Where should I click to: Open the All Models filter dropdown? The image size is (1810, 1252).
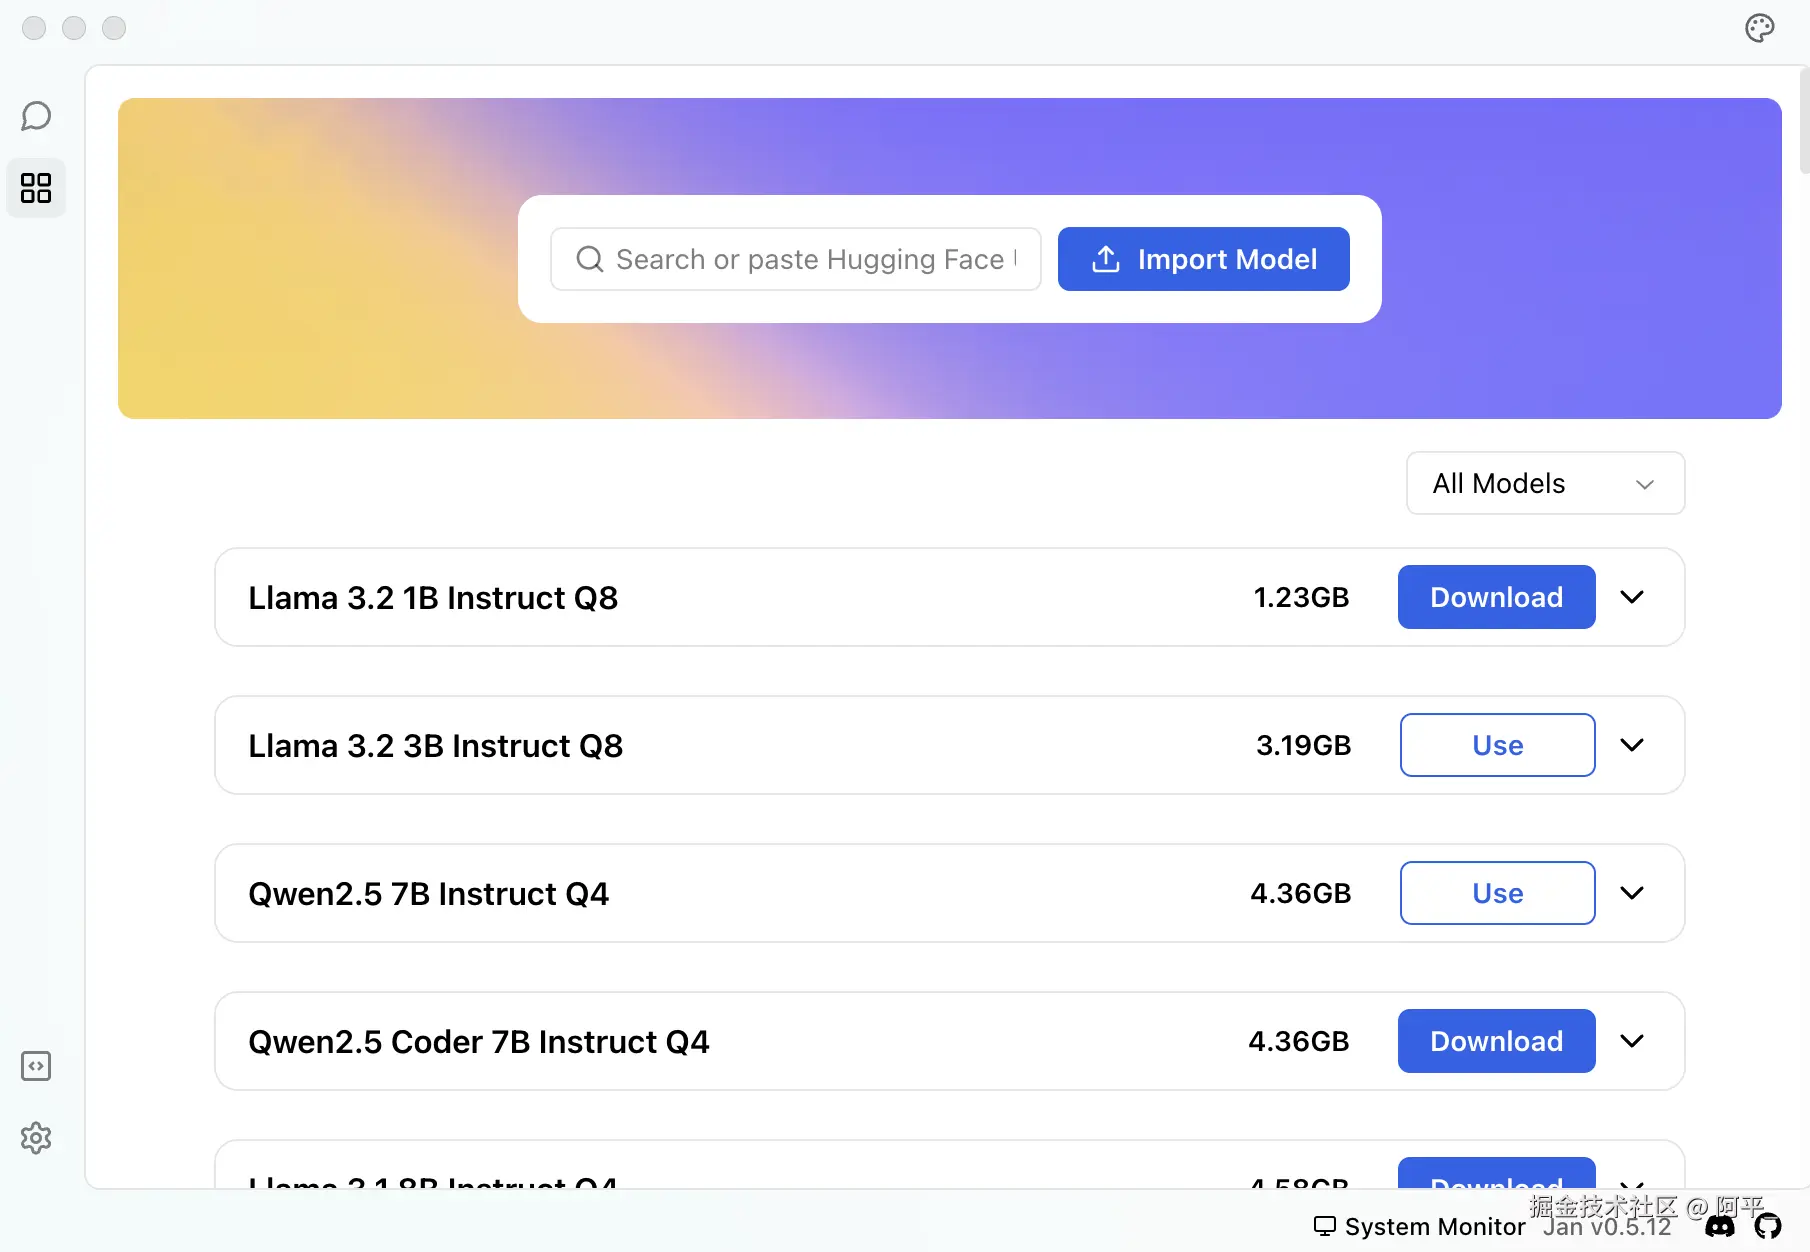click(x=1546, y=483)
